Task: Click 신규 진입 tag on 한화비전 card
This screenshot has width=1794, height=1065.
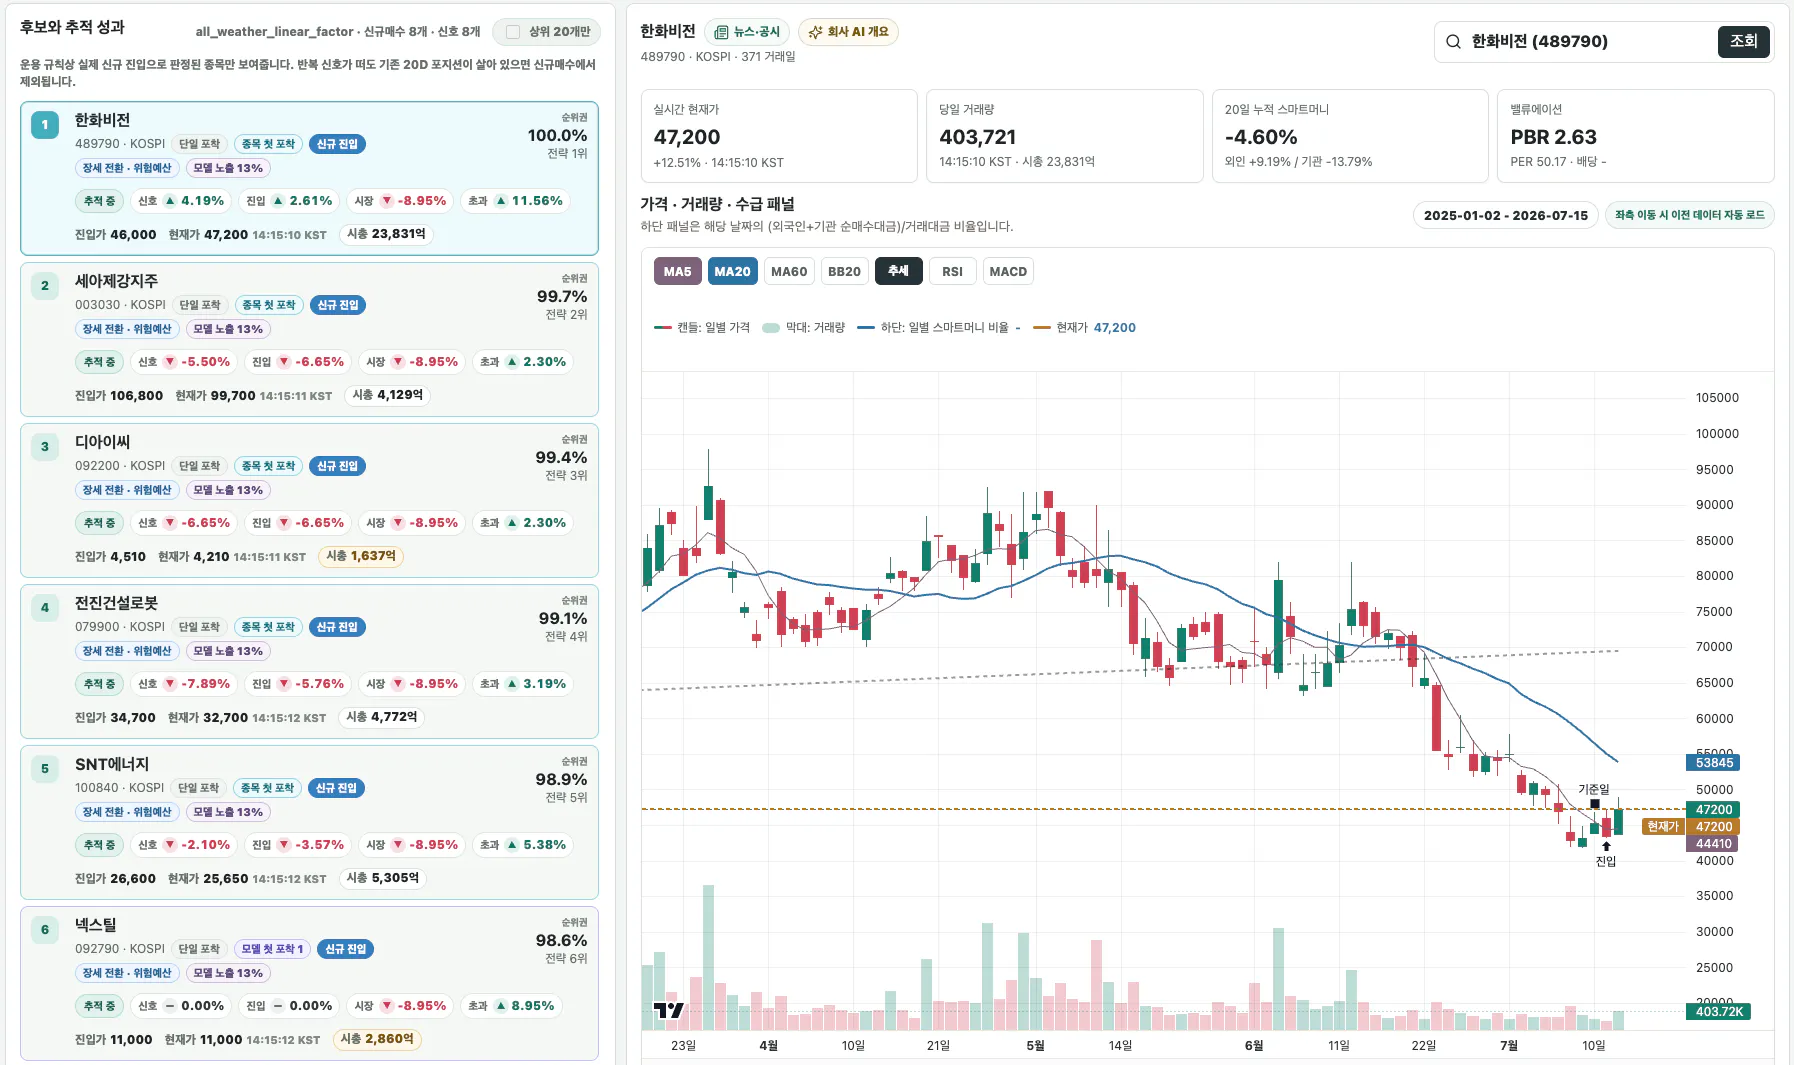Action: (337, 144)
